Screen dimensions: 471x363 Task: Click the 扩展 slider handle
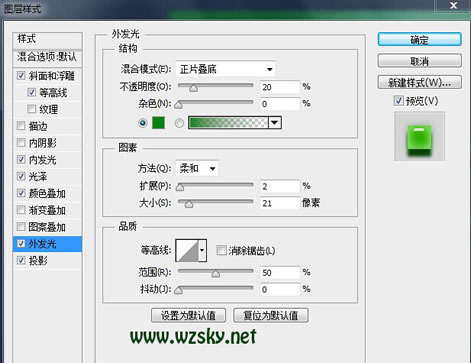180,187
